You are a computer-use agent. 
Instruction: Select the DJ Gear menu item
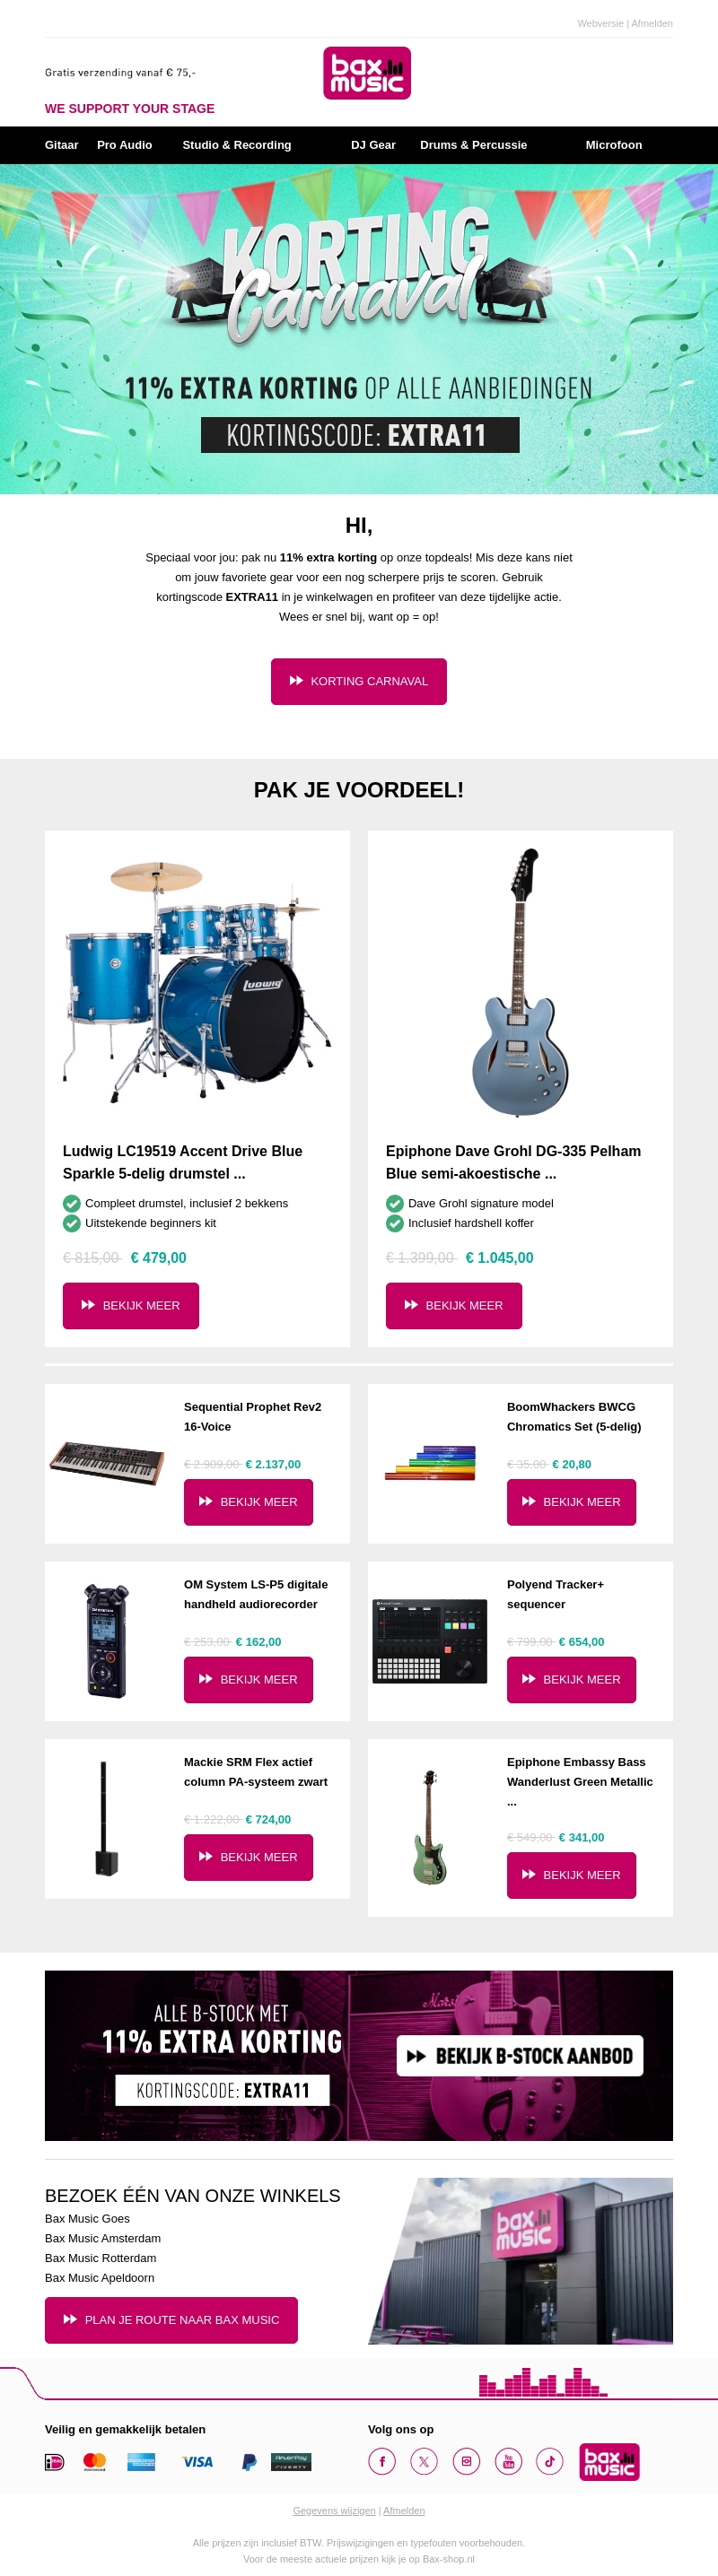click(x=373, y=145)
